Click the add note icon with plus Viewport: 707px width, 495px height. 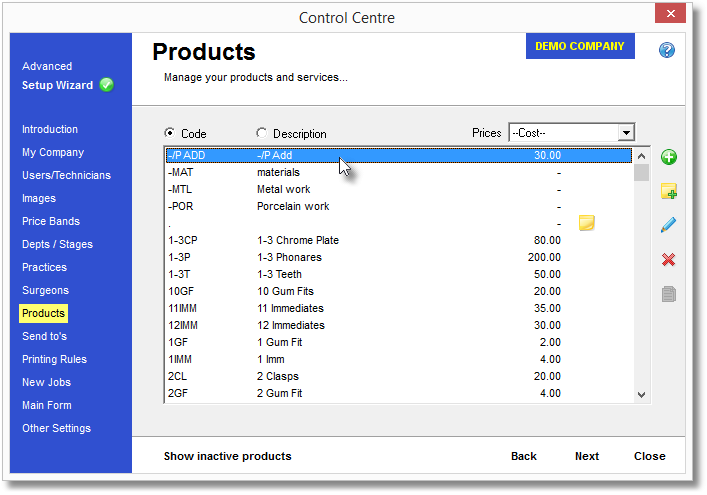click(669, 191)
